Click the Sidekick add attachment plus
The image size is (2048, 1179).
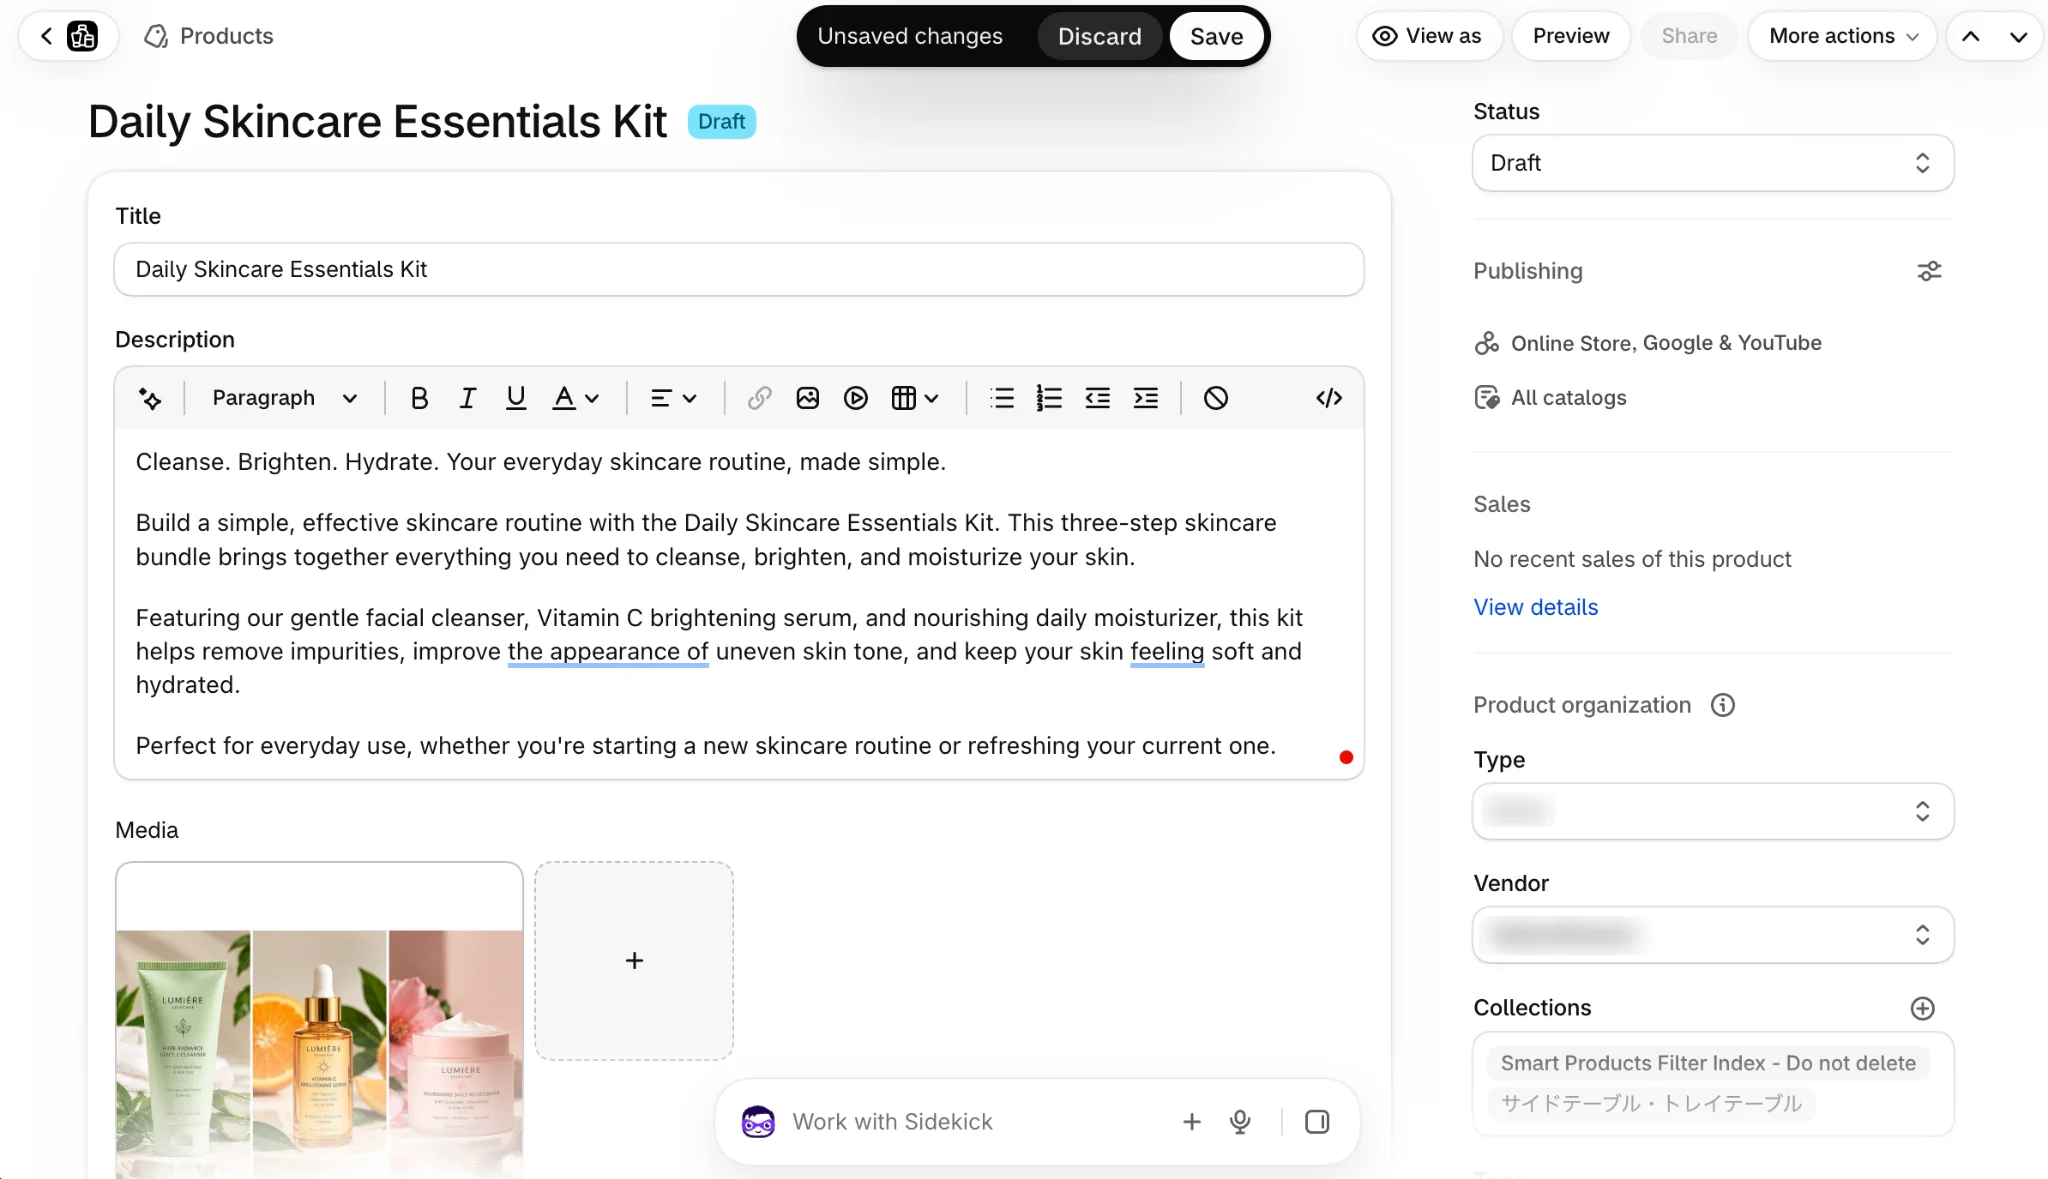(1191, 1122)
